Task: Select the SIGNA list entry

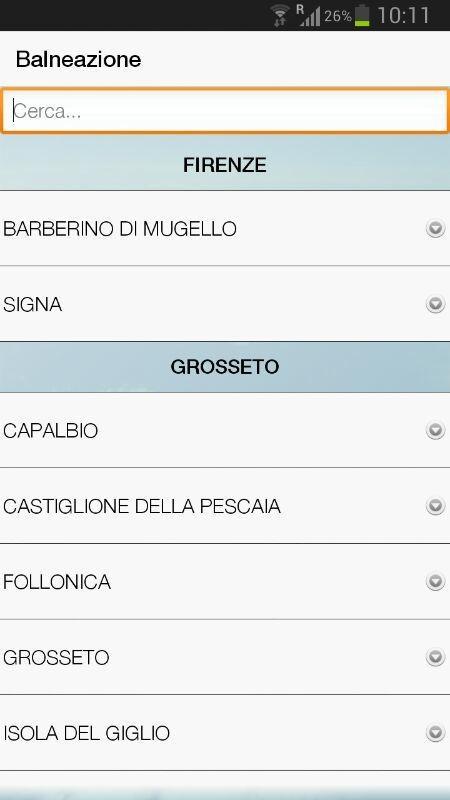Action: [225, 304]
